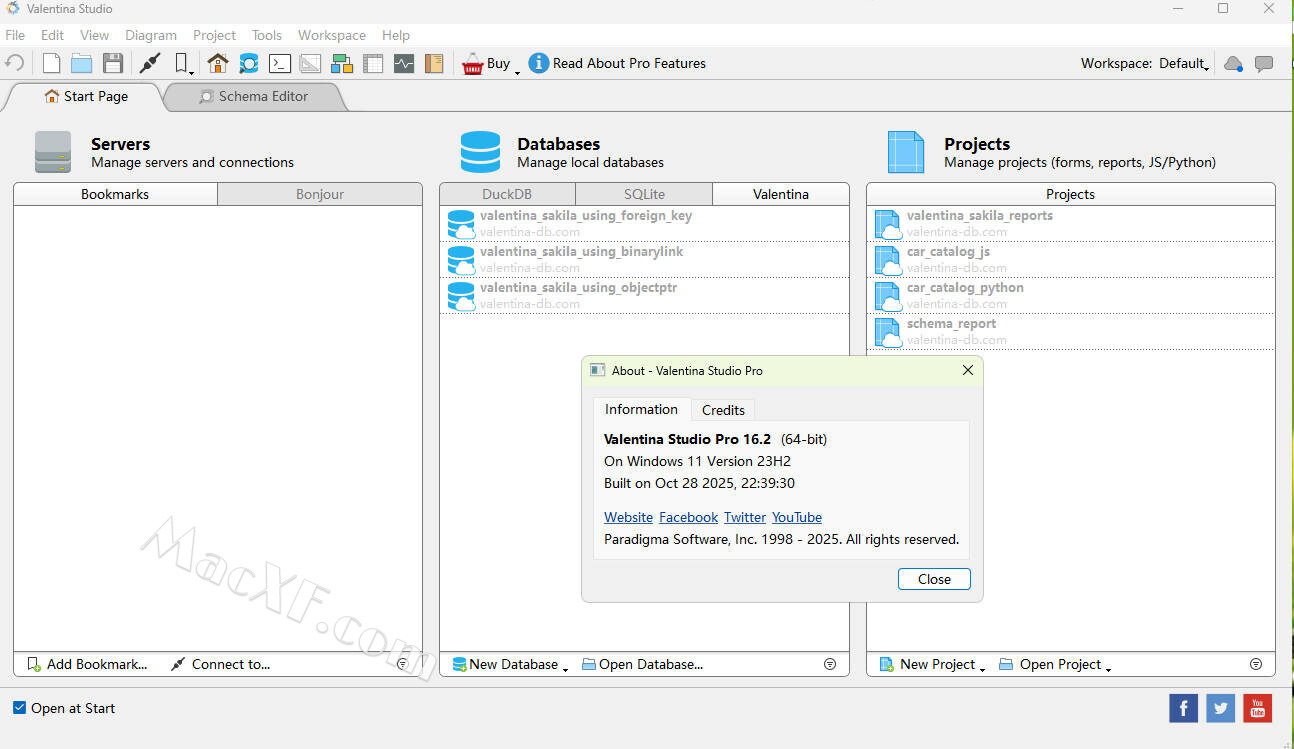Click the Twitter icon at bottom right
Image resolution: width=1294 pixels, height=749 pixels.
pyautogui.click(x=1220, y=708)
